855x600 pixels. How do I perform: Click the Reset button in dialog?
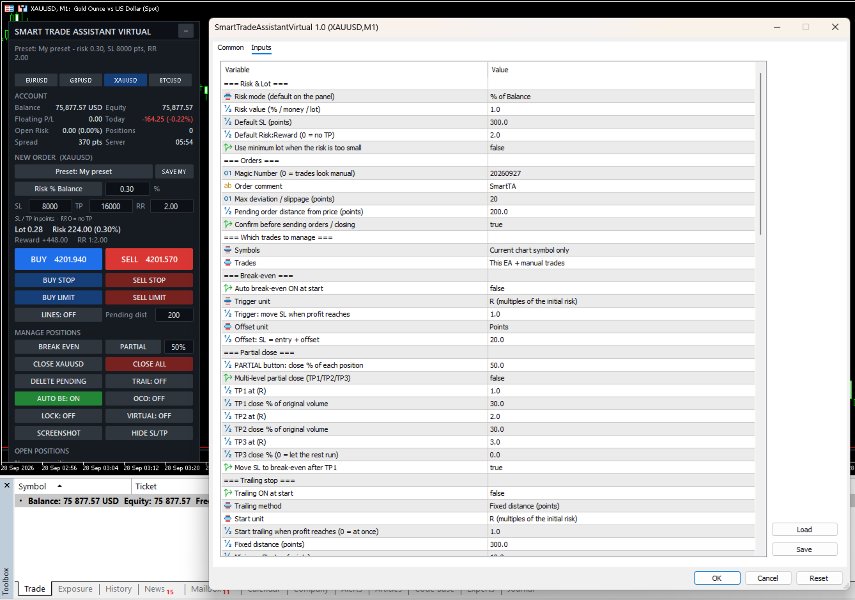coord(818,578)
